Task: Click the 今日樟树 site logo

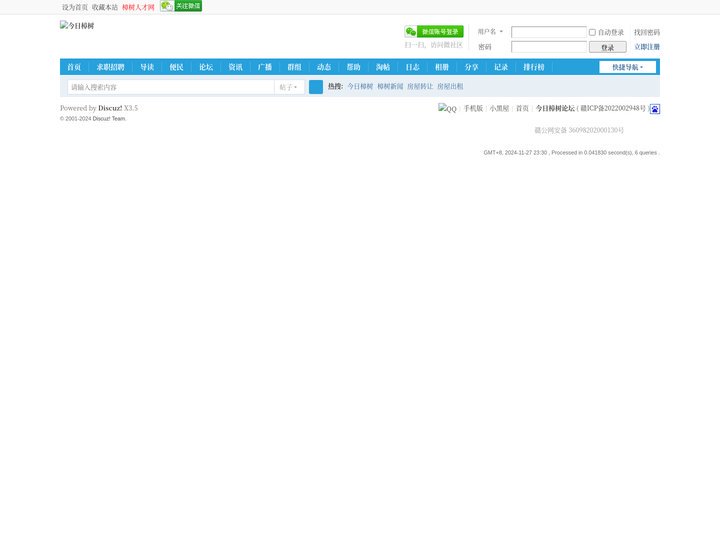Action: (x=77, y=26)
